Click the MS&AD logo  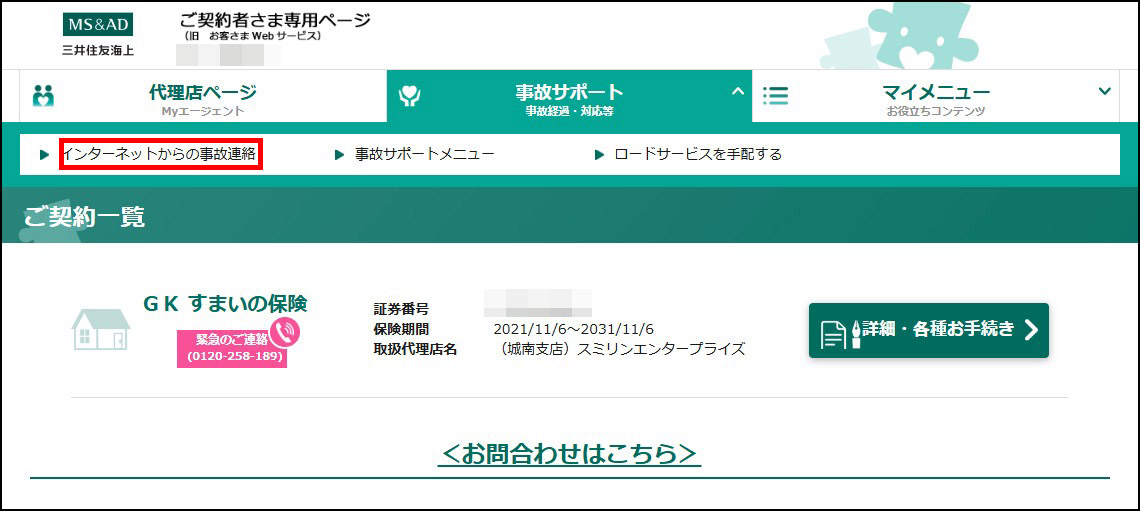point(98,25)
